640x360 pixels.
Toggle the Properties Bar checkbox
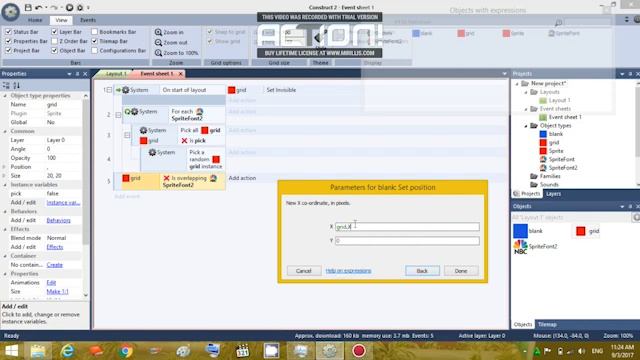point(8,41)
